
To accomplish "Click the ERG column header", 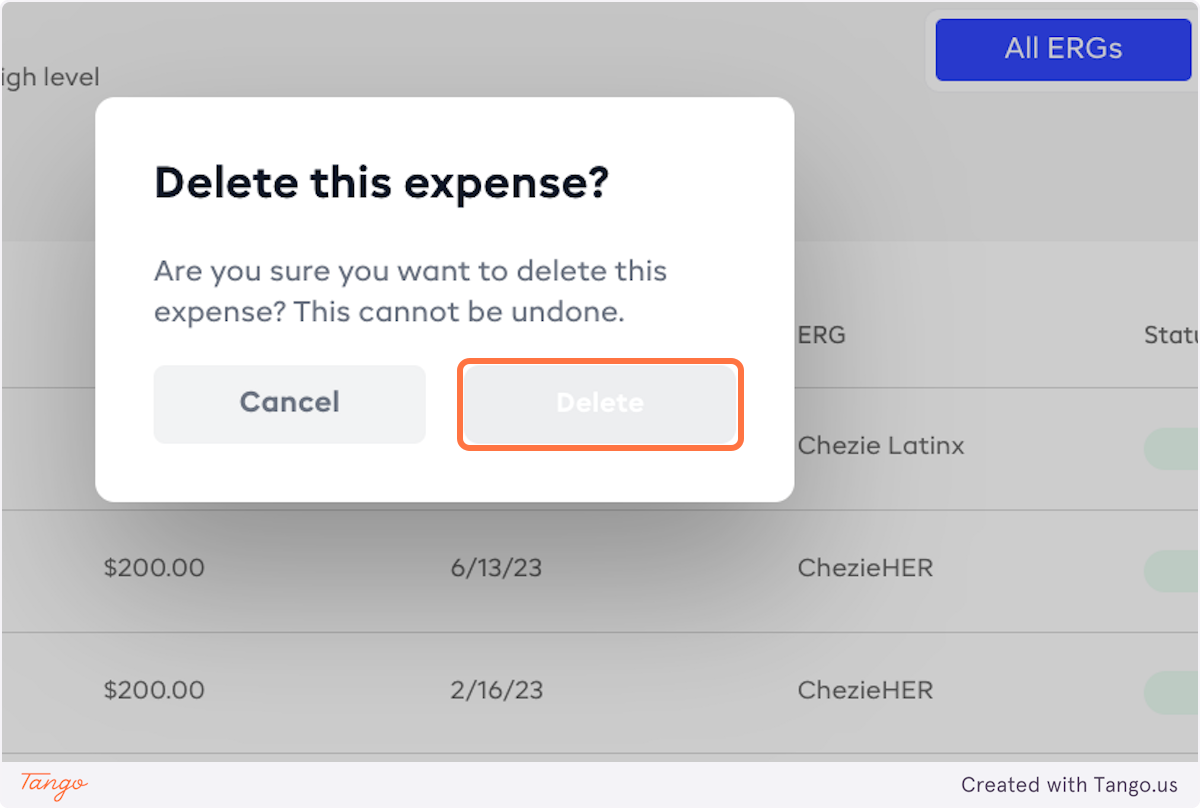I will click(822, 335).
